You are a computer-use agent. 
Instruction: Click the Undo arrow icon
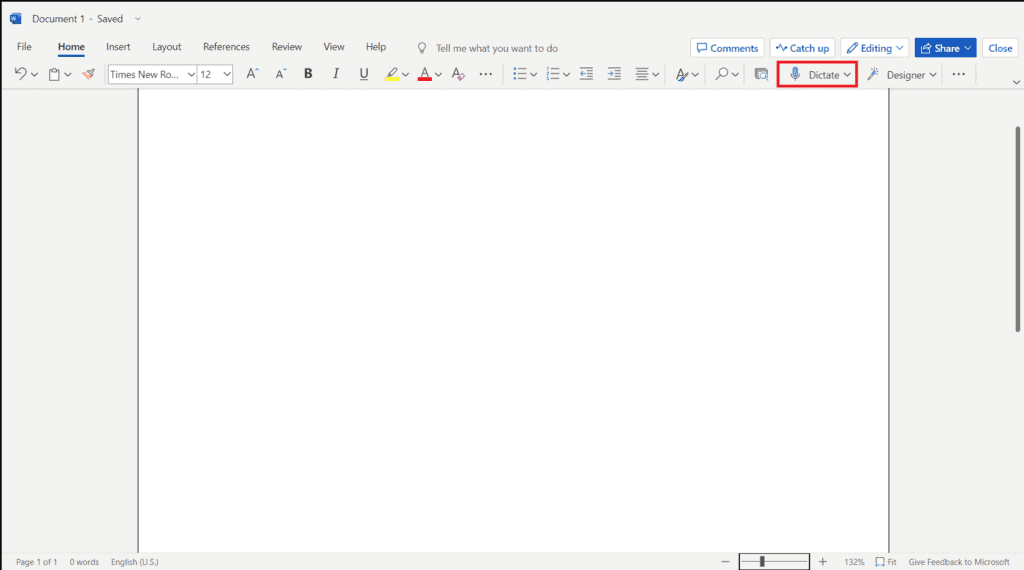click(20, 74)
